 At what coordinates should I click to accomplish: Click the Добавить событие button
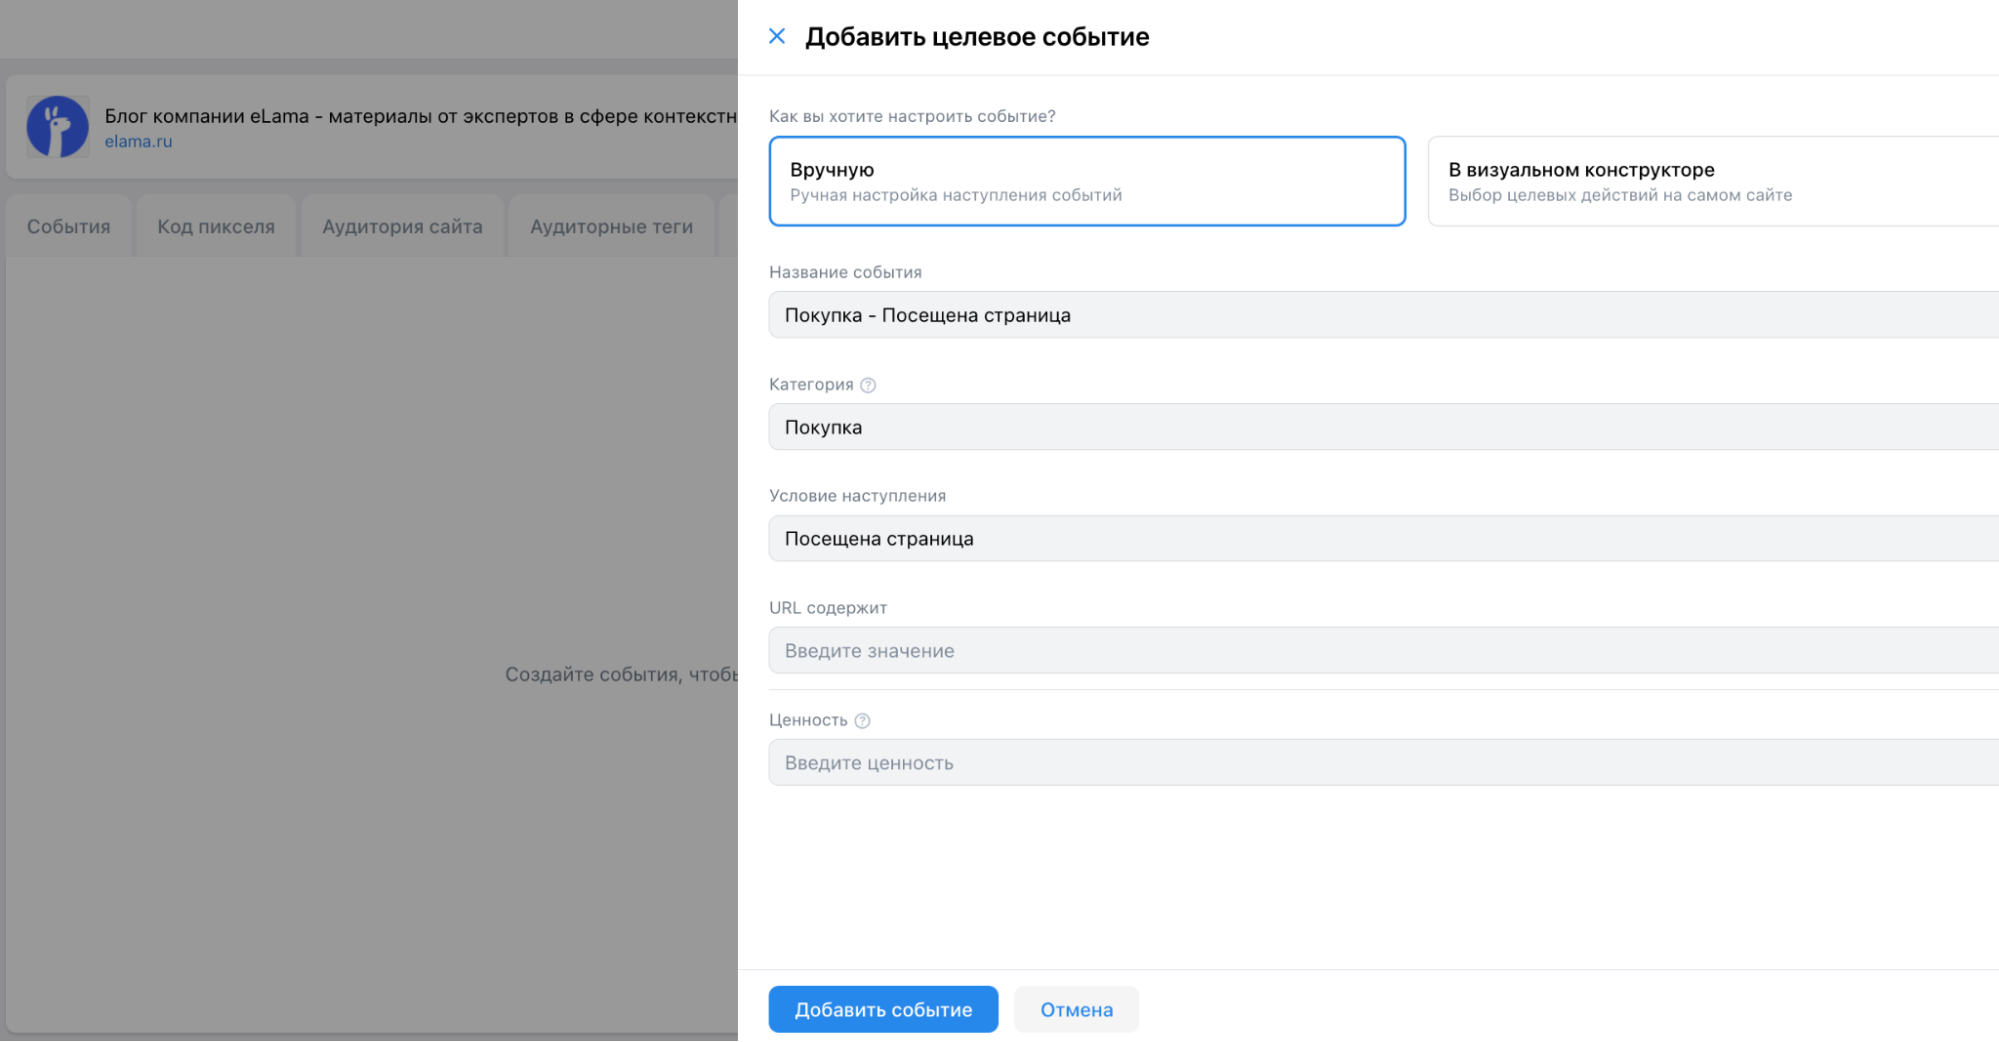tap(882, 1009)
